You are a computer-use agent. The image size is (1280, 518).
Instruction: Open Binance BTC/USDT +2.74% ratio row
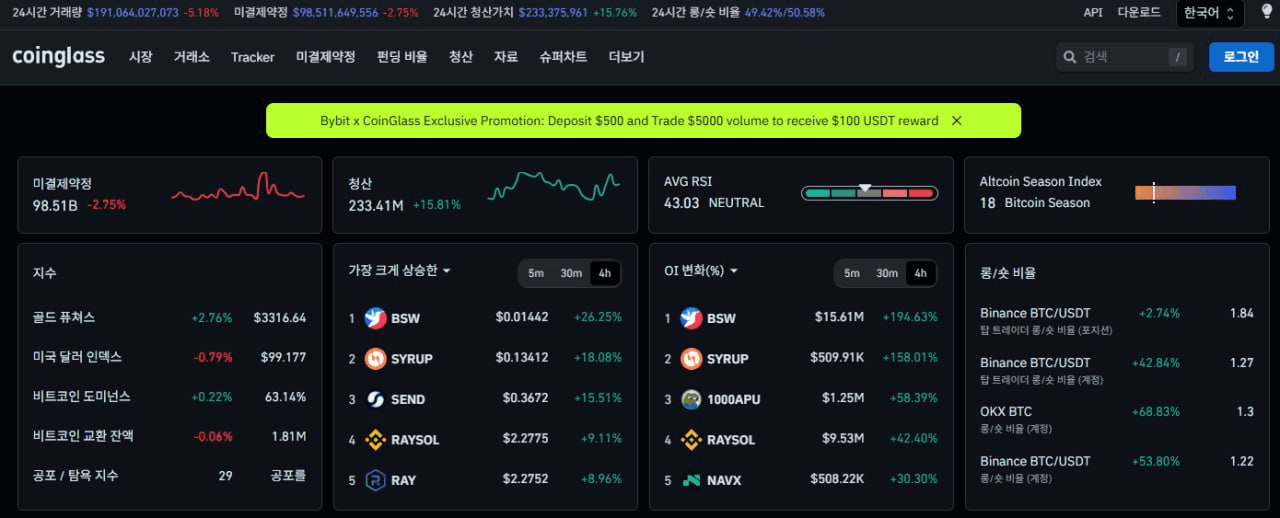click(1116, 320)
